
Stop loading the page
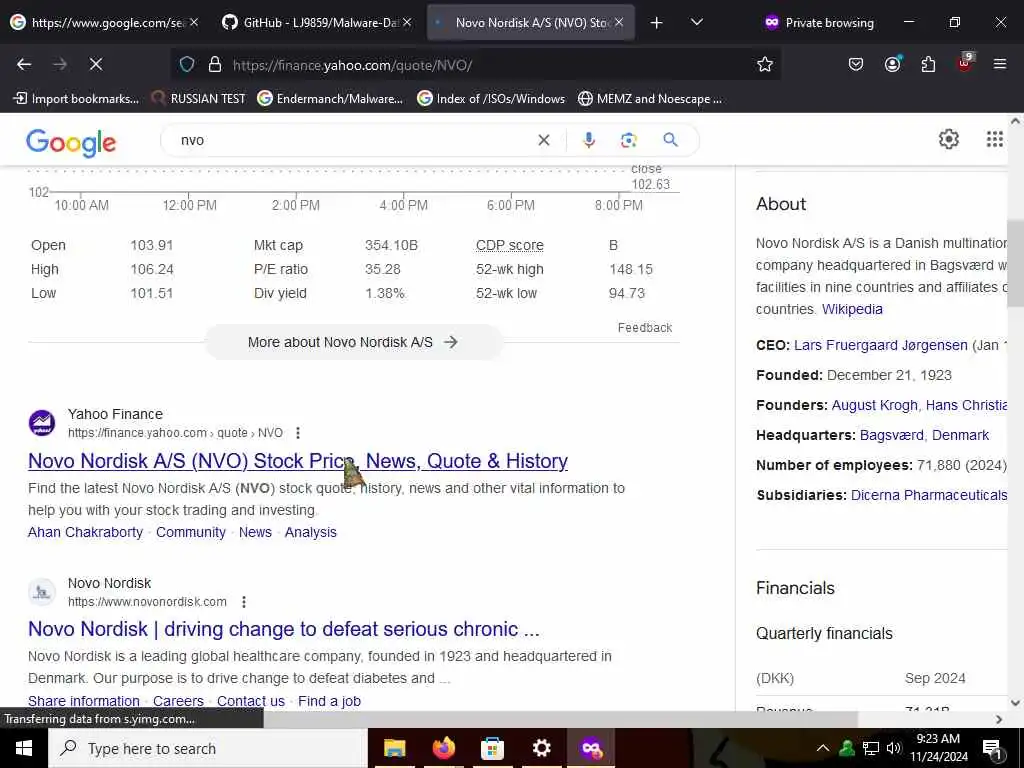[x=96, y=64]
